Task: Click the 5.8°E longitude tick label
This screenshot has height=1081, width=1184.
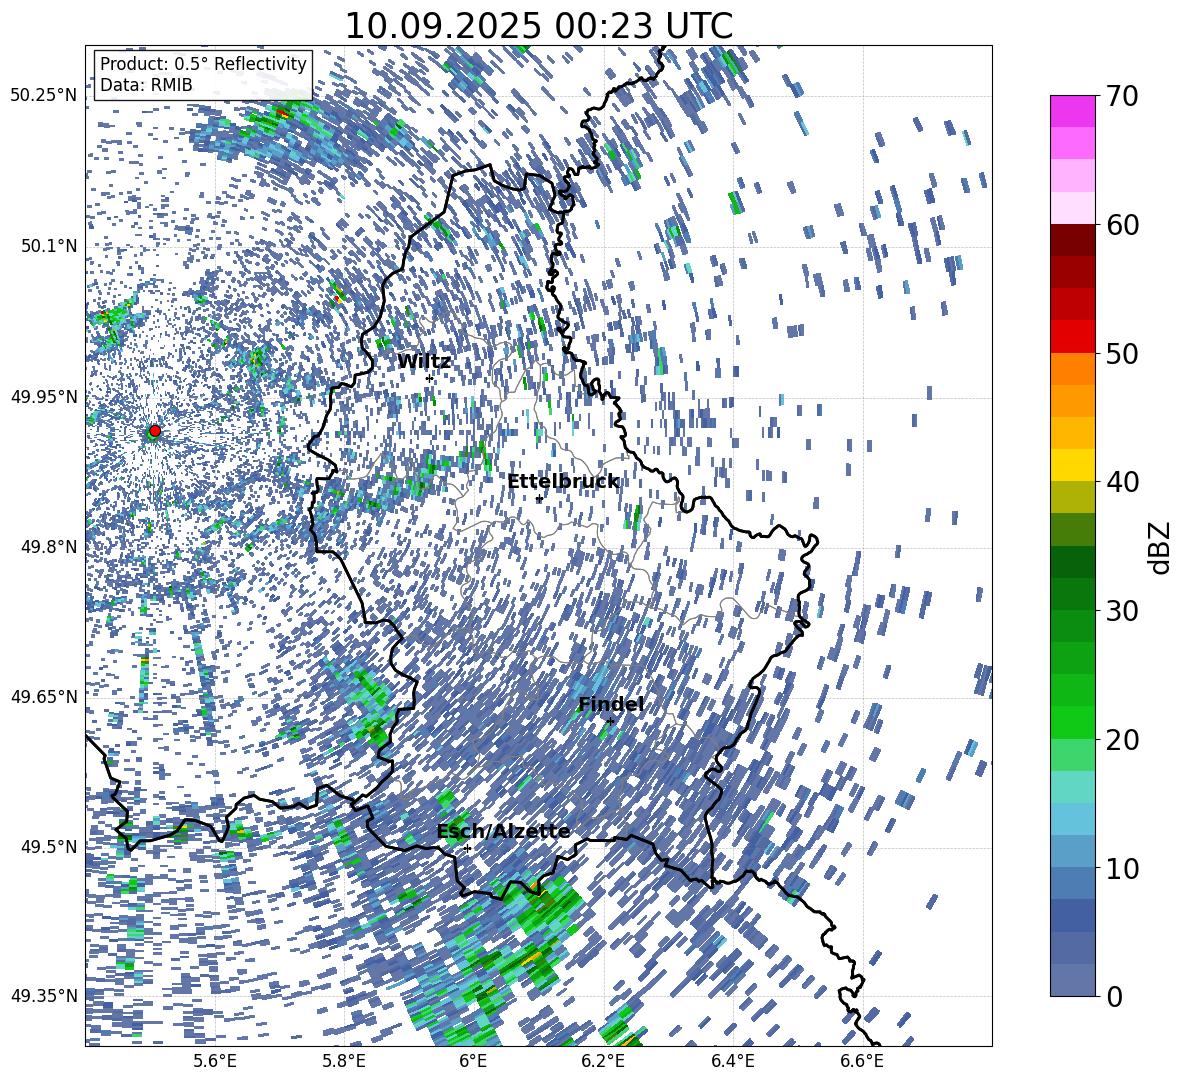Action: 344,1062
